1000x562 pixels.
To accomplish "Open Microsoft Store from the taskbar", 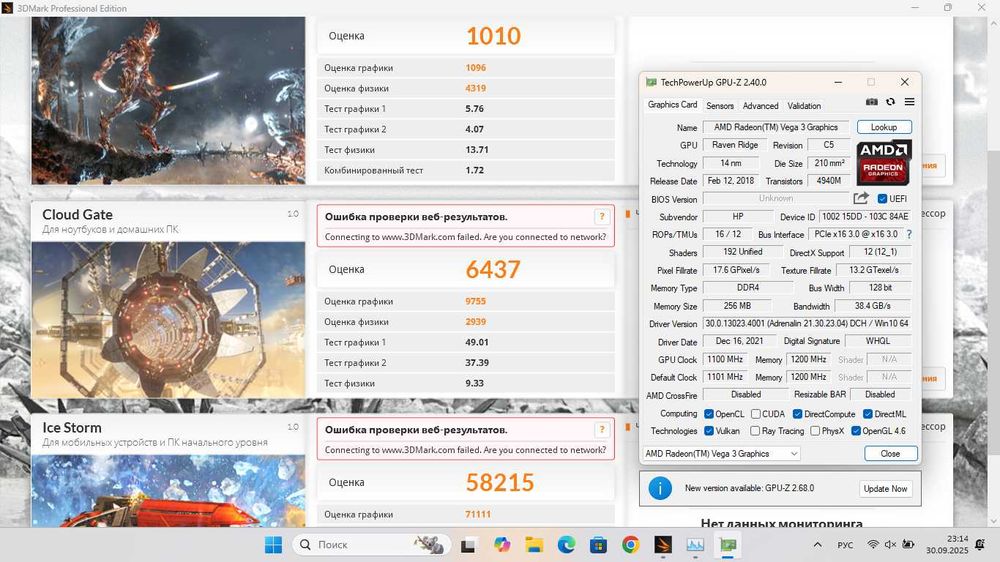I will tap(598, 545).
